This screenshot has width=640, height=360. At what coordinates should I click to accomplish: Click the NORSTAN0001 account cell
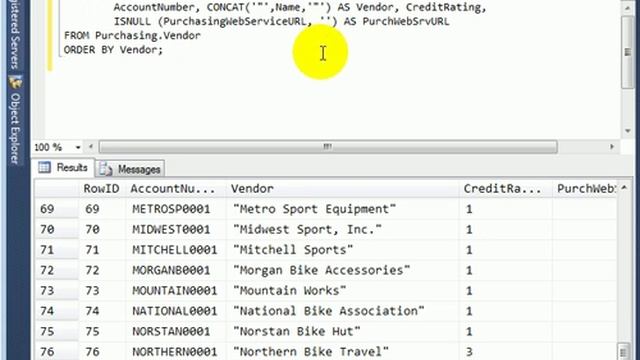pos(176,331)
